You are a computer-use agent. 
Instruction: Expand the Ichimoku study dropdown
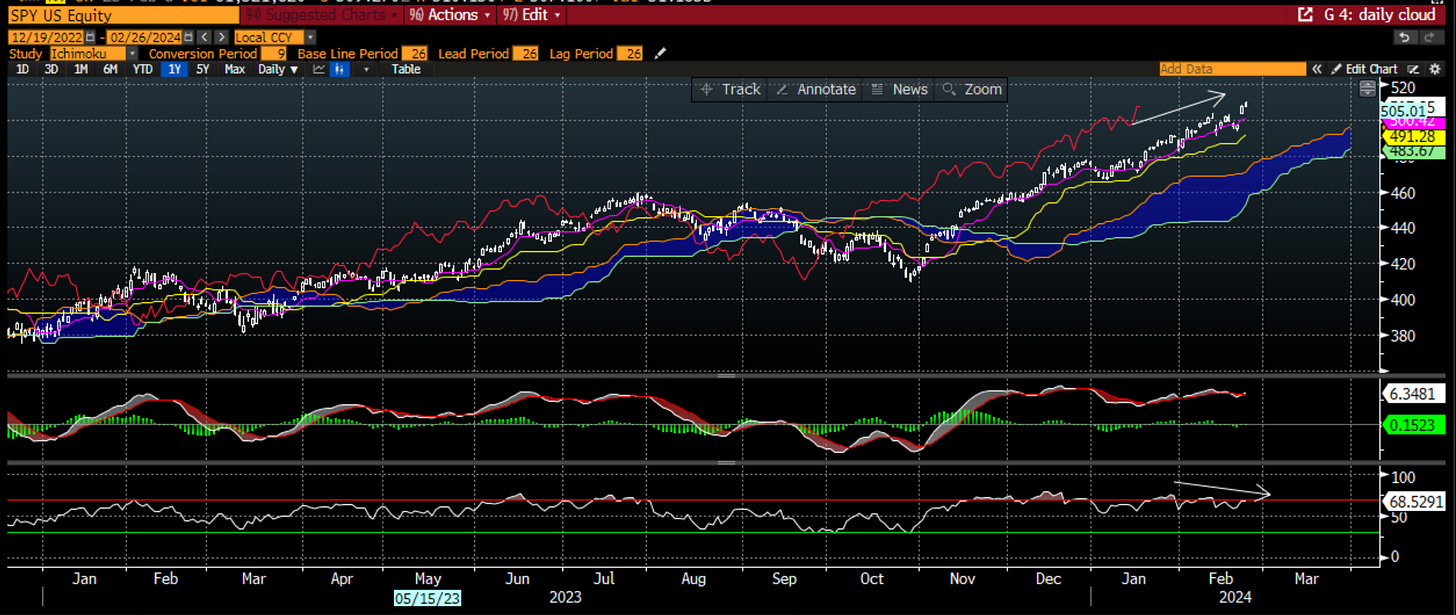[x=132, y=53]
